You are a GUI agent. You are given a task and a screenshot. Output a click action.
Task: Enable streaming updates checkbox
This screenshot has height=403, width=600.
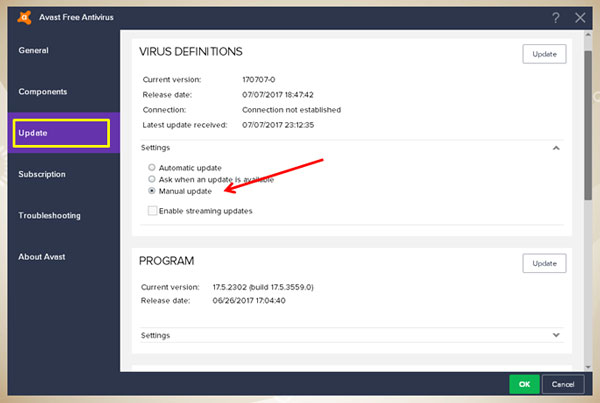coord(152,210)
